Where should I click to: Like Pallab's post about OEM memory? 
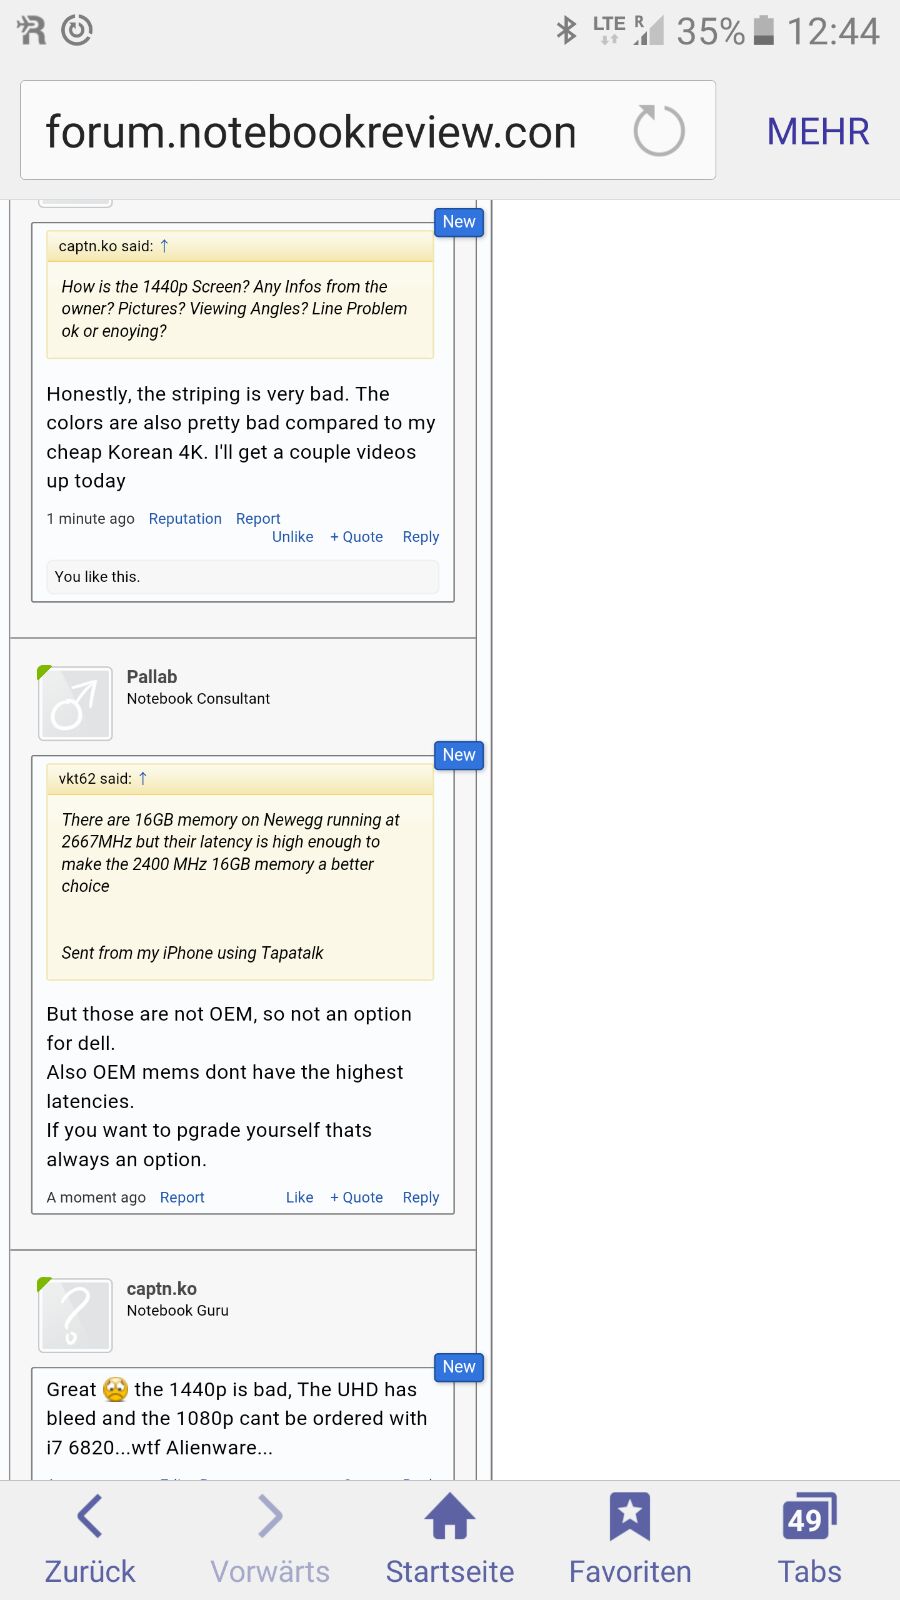(x=300, y=1198)
